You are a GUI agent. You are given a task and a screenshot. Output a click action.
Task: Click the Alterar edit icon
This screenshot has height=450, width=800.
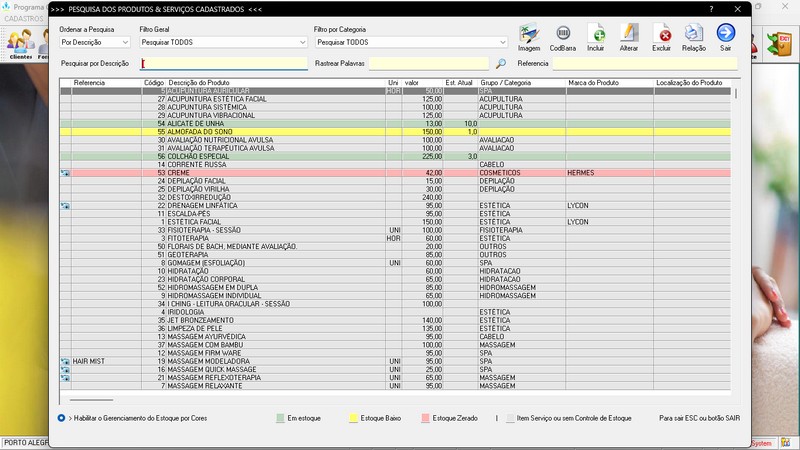coord(629,33)
